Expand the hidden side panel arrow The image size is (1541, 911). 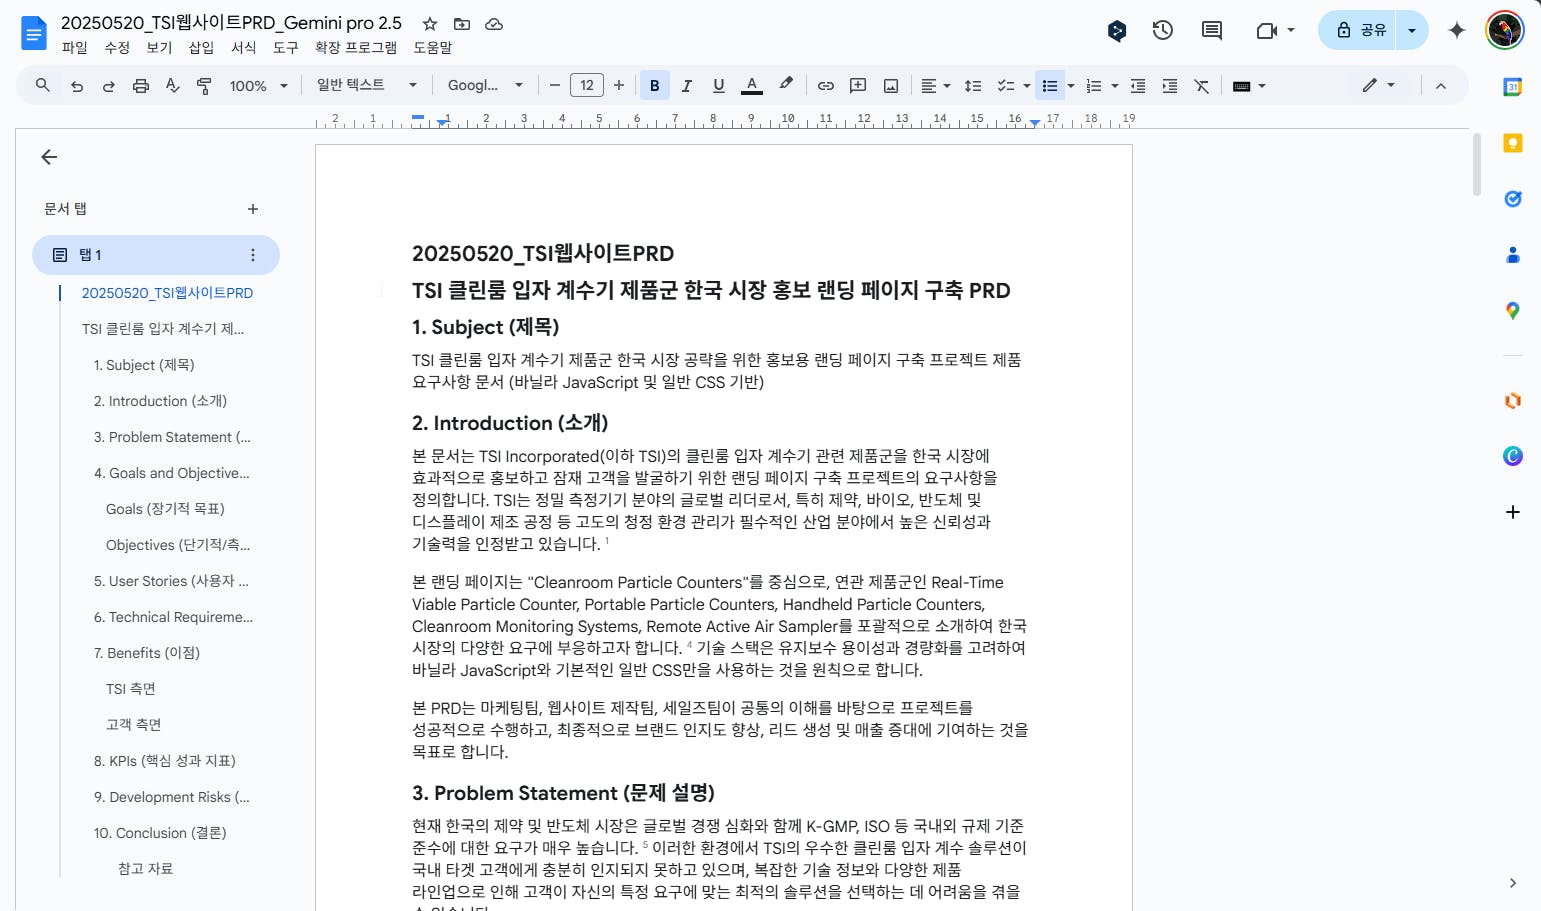pyautogui.click(x=1513, y=883)
